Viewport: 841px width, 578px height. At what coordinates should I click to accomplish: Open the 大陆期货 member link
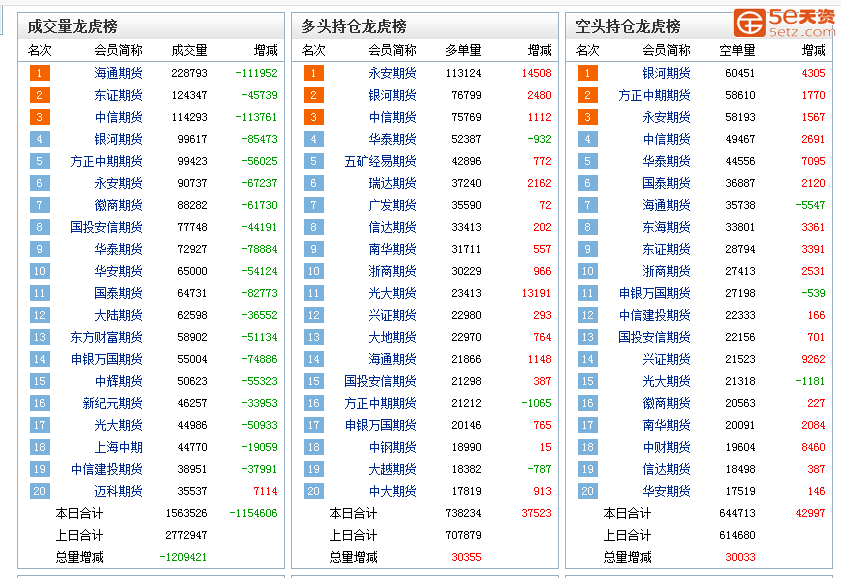[118, 315]
